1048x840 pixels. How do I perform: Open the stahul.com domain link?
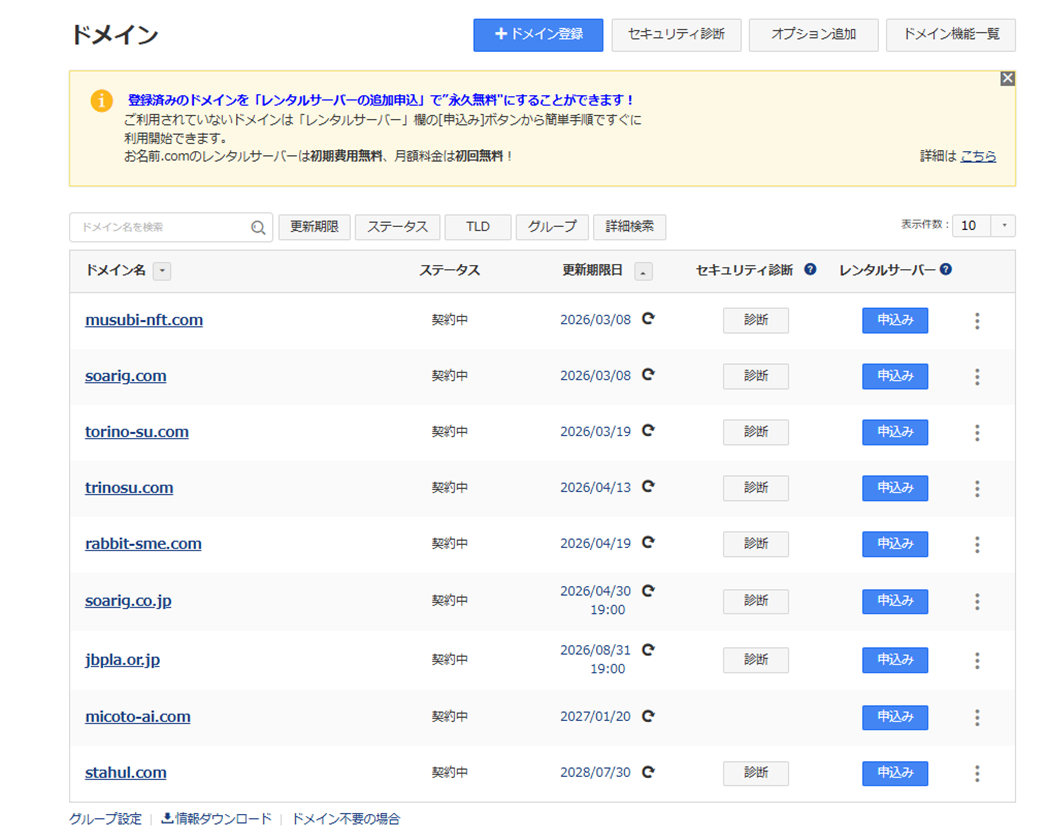126,773
